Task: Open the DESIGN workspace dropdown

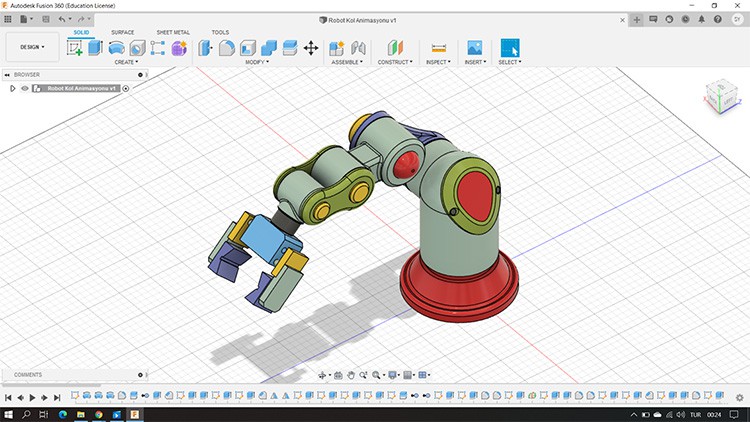Action: tap(32, 47)
